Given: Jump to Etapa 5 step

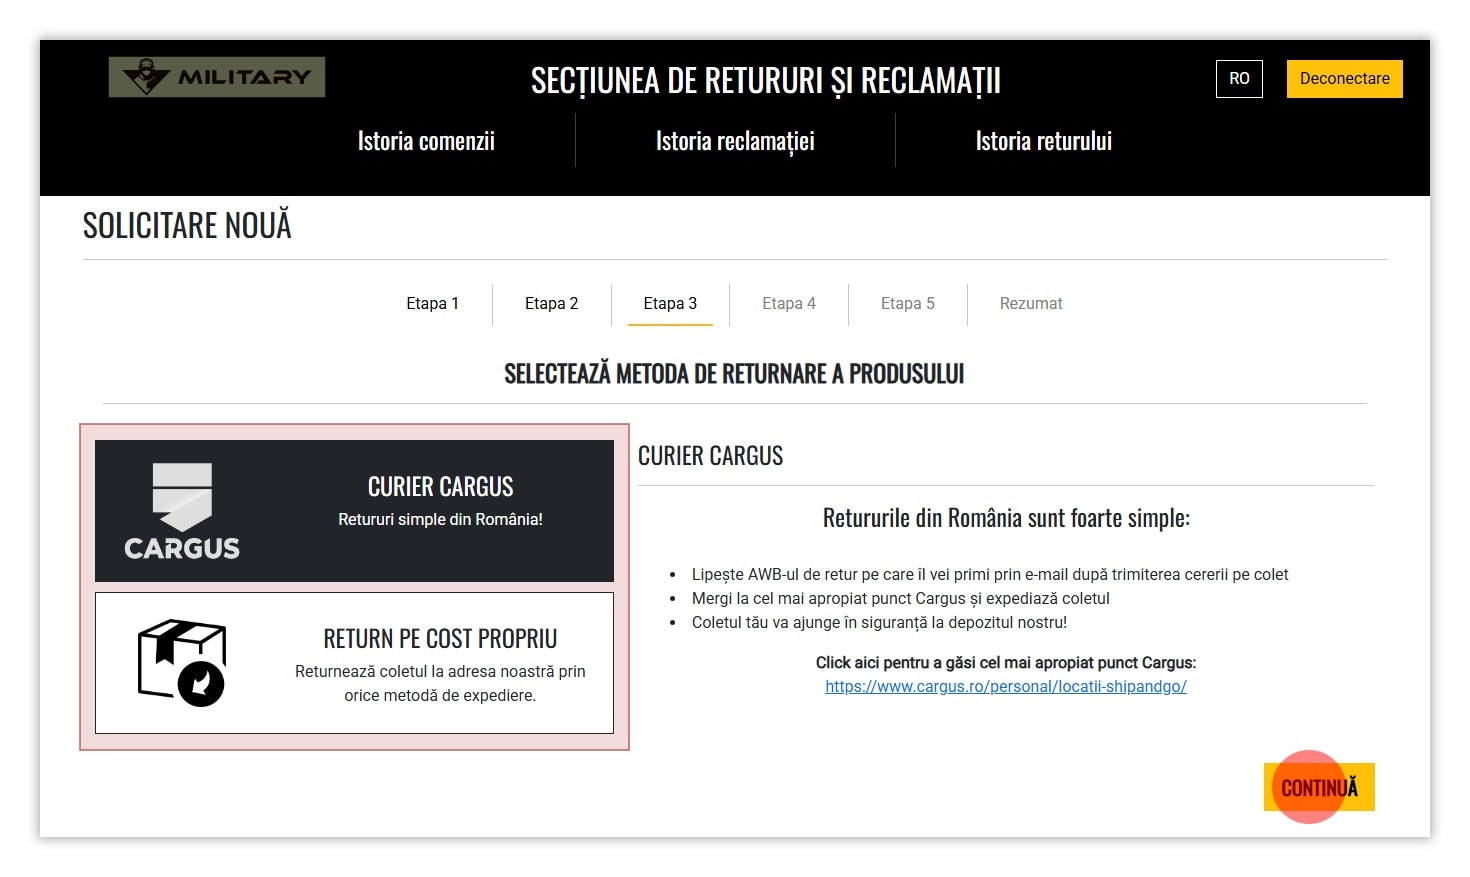Looking at the screenshot, I should pos(907,304).
